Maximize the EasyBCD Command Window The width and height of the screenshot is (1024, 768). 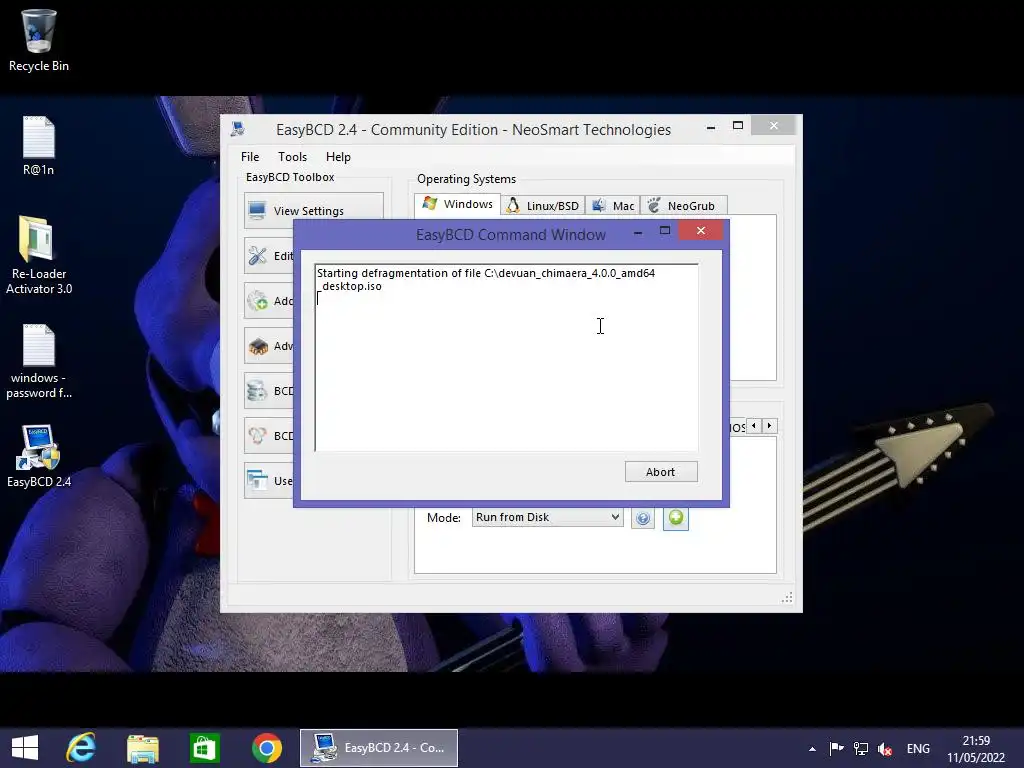point(665,231)
